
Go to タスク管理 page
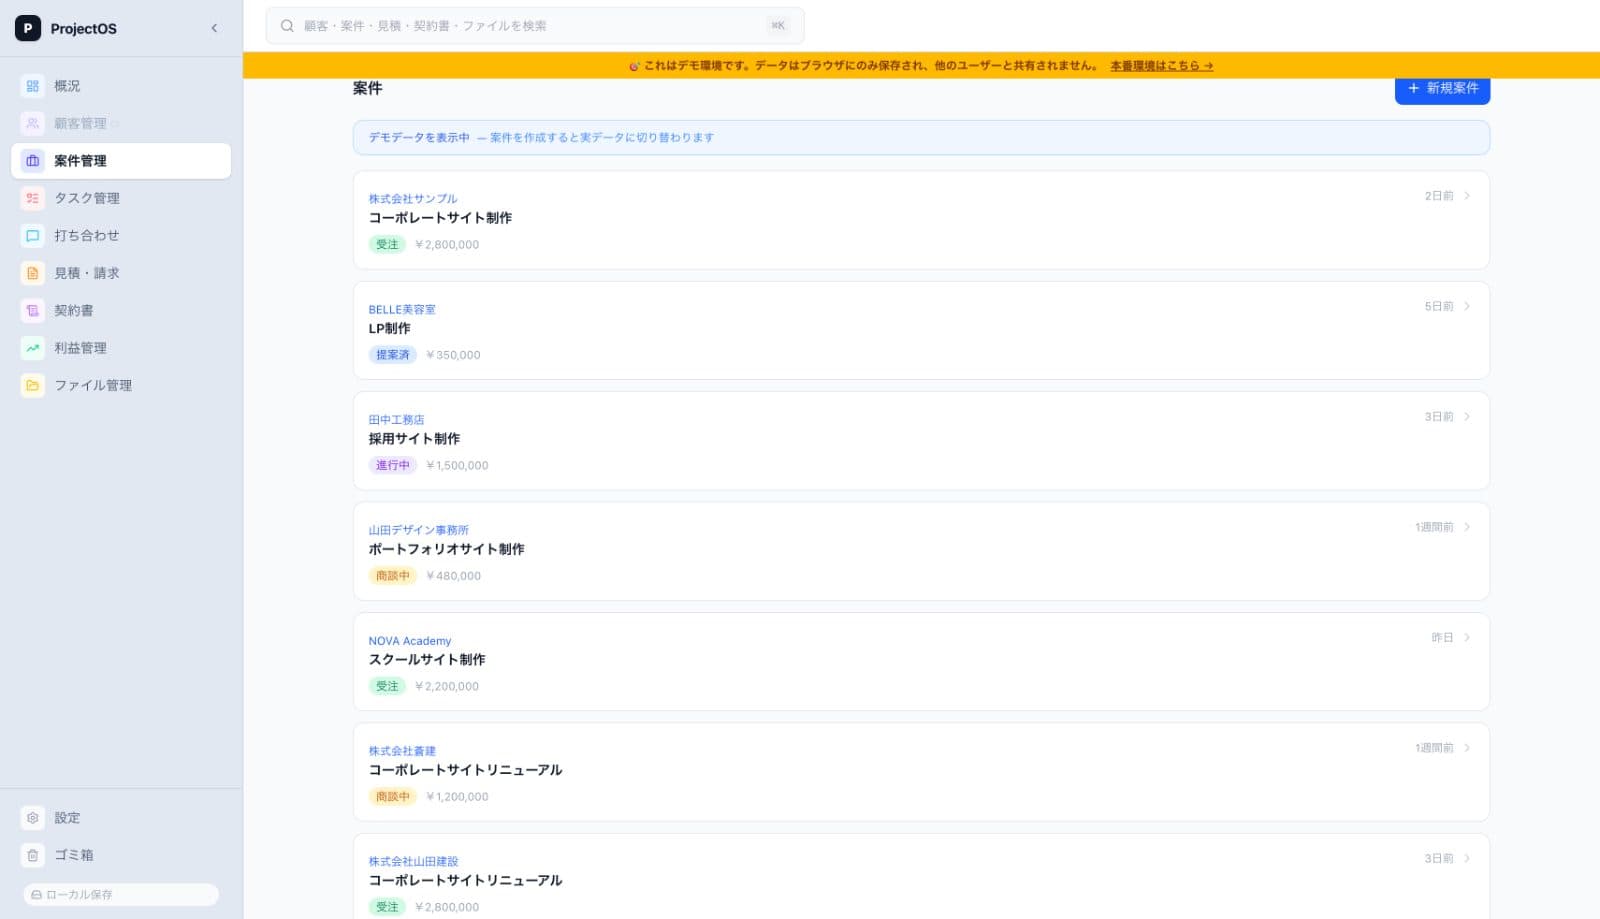point(121,198)
